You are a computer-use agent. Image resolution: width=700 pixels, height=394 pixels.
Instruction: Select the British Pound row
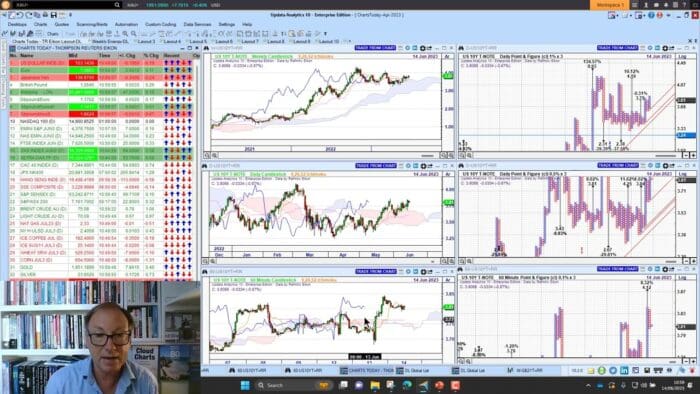click(101, 85)
